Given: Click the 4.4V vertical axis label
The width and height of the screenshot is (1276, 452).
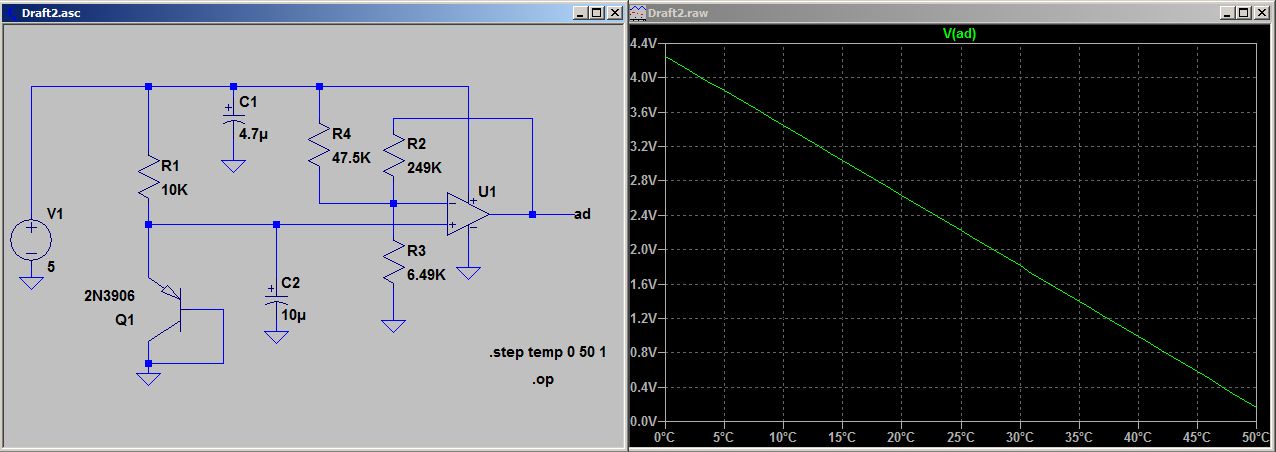Looking at the screenshot, I should pyautogui.click(x=643, y=44).
